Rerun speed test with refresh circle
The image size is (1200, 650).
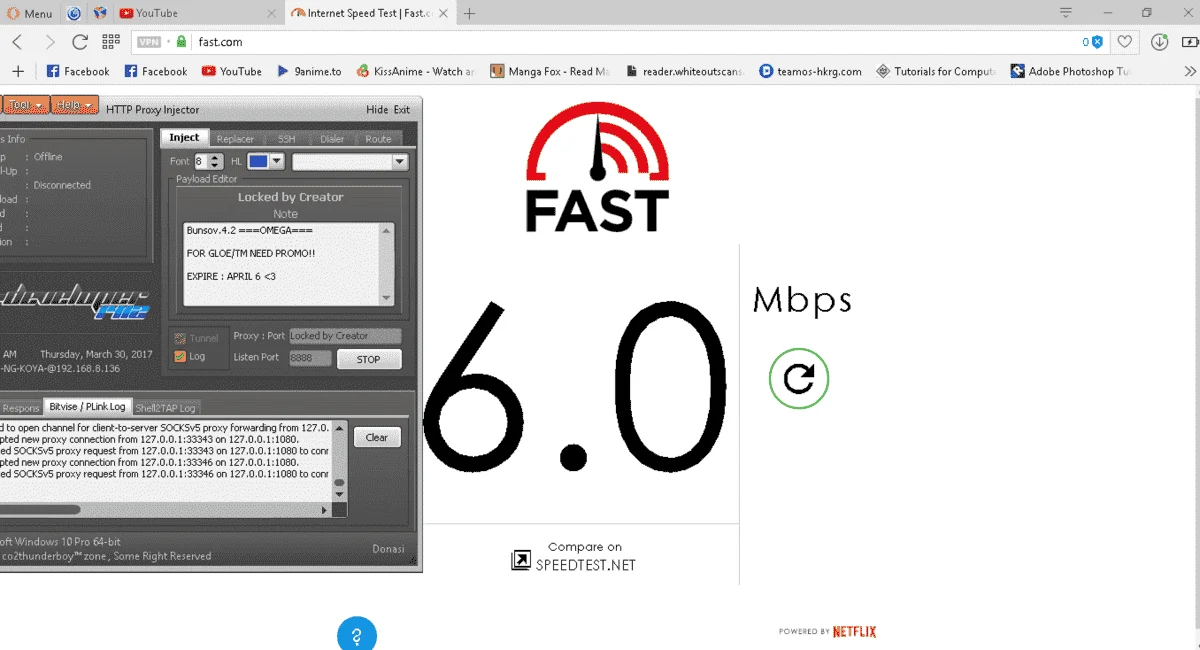click(799, 377)
